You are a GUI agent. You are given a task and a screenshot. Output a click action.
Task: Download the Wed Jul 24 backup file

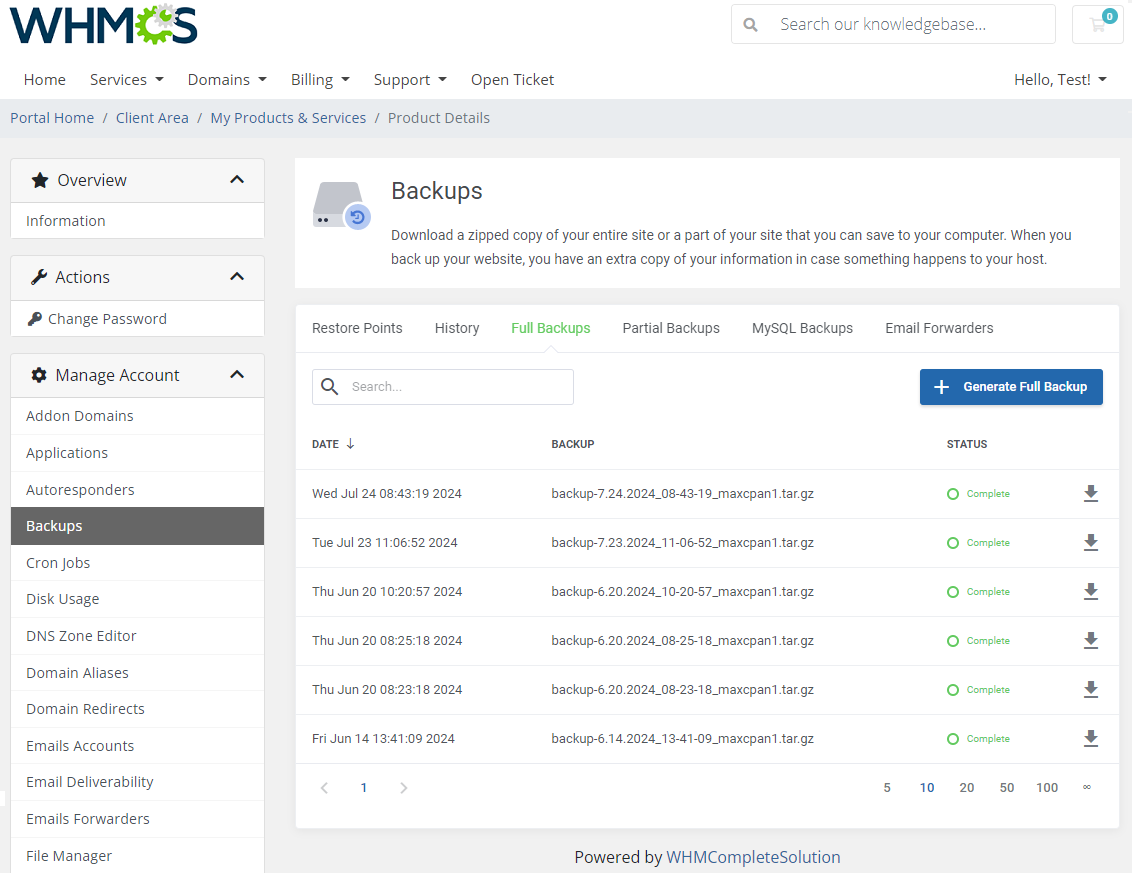click(1091, 493)
